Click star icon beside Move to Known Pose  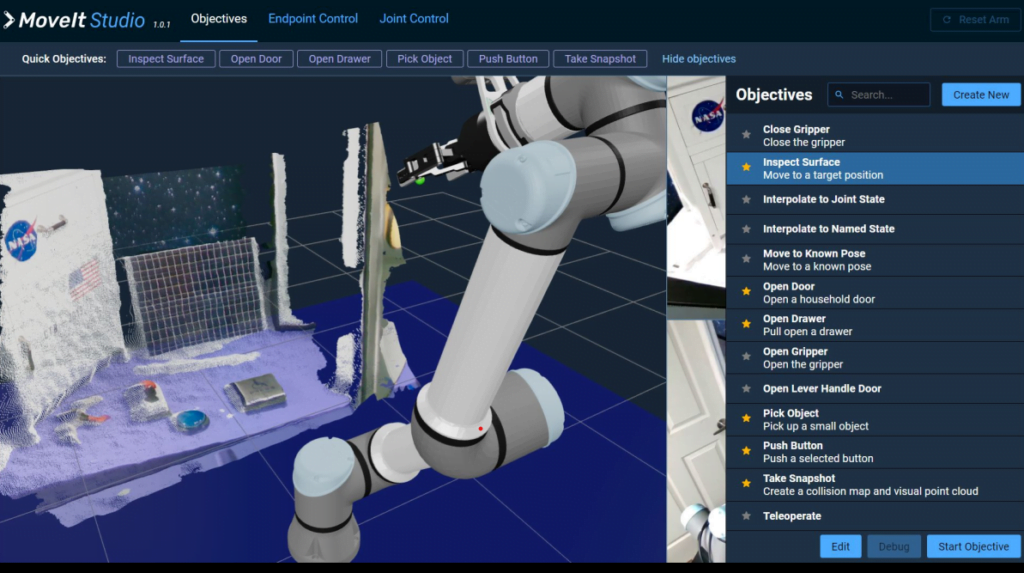745,259
